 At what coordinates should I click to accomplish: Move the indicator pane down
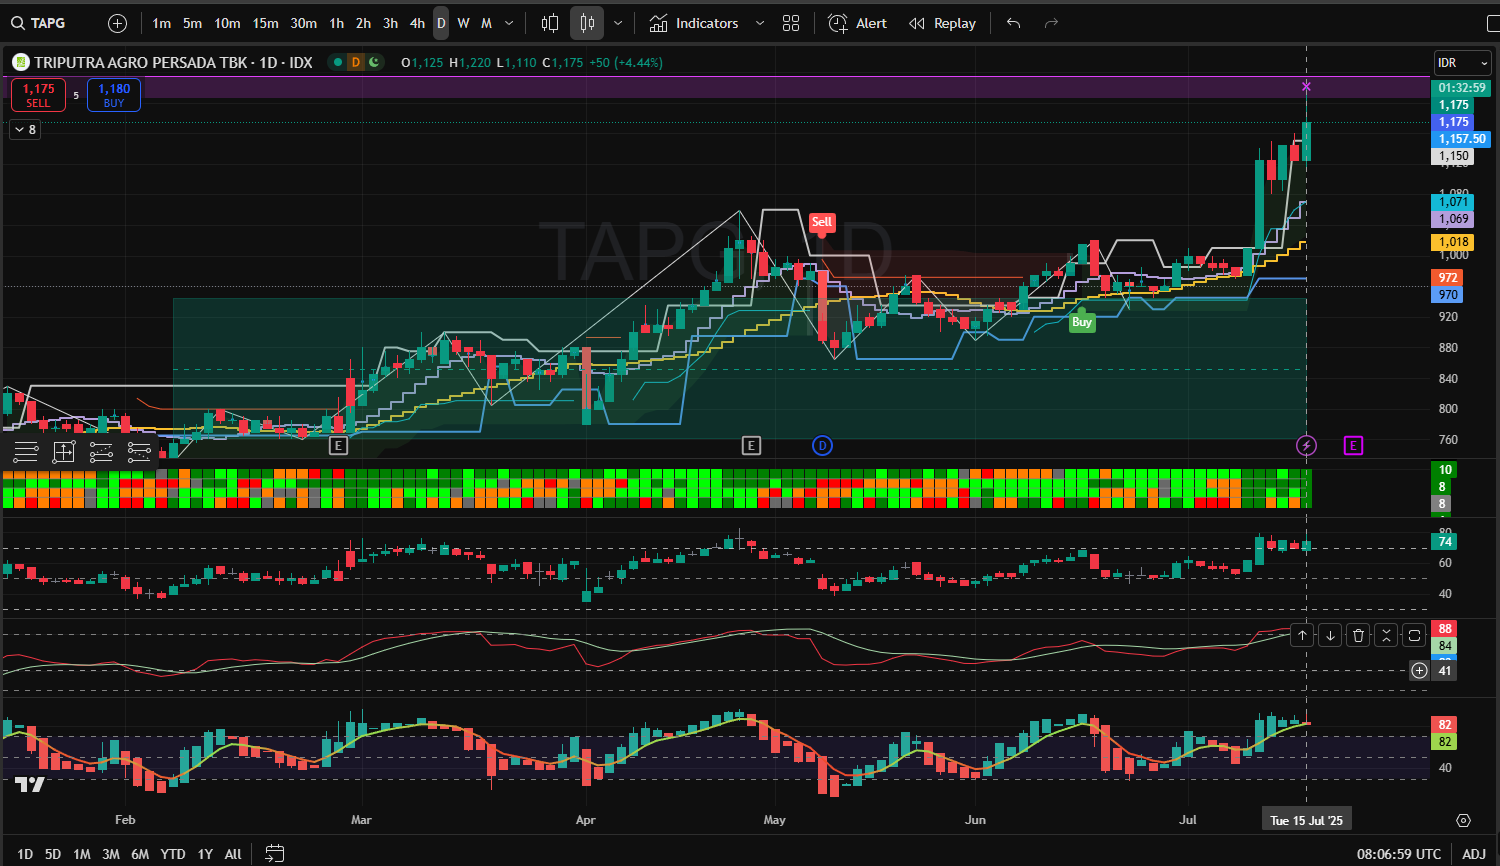1330,635
